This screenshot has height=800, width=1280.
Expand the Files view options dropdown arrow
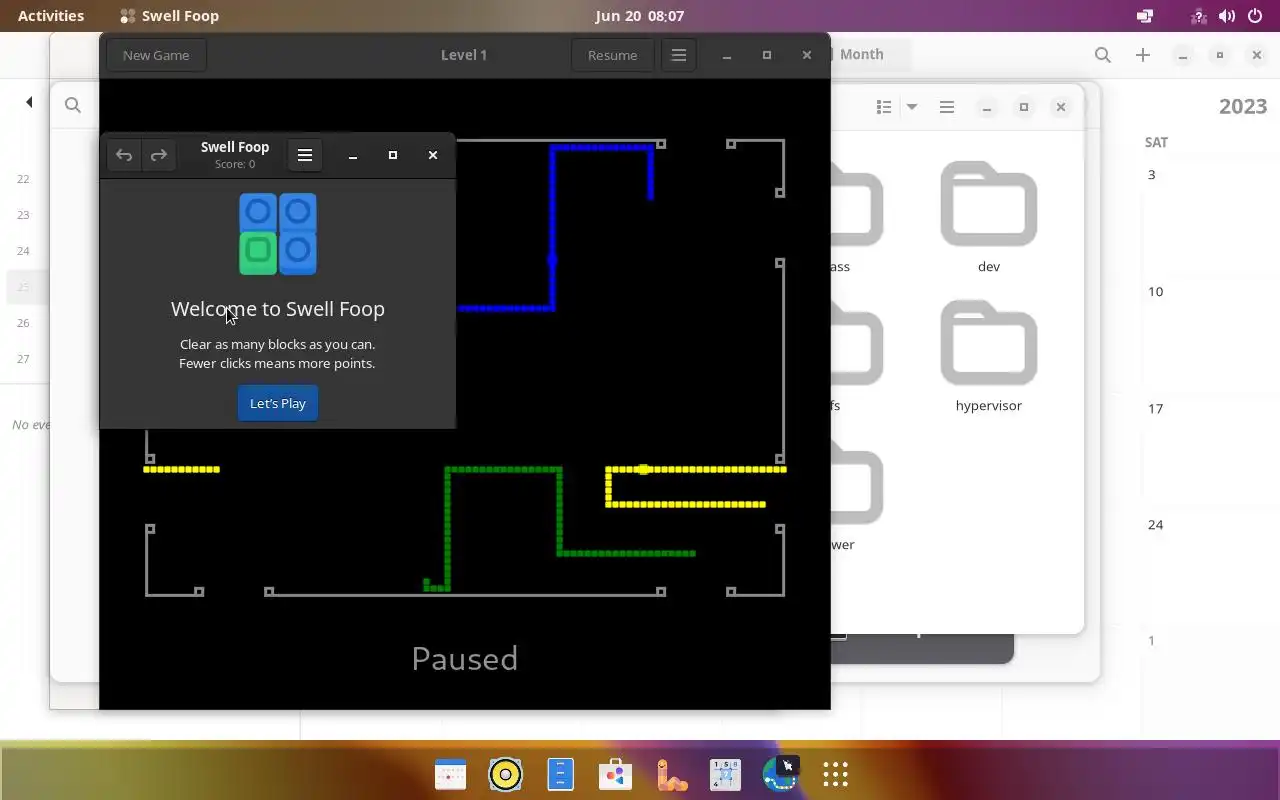point(911,107)
